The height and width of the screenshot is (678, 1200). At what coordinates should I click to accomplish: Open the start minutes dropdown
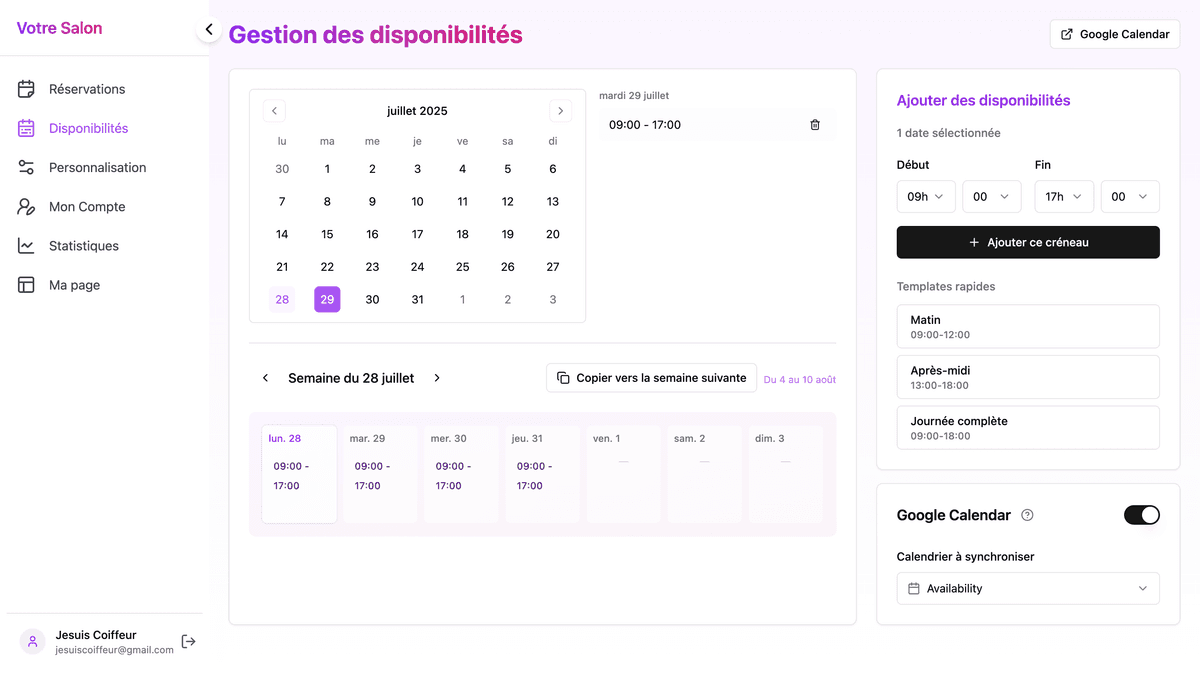(x=991, y=197)
